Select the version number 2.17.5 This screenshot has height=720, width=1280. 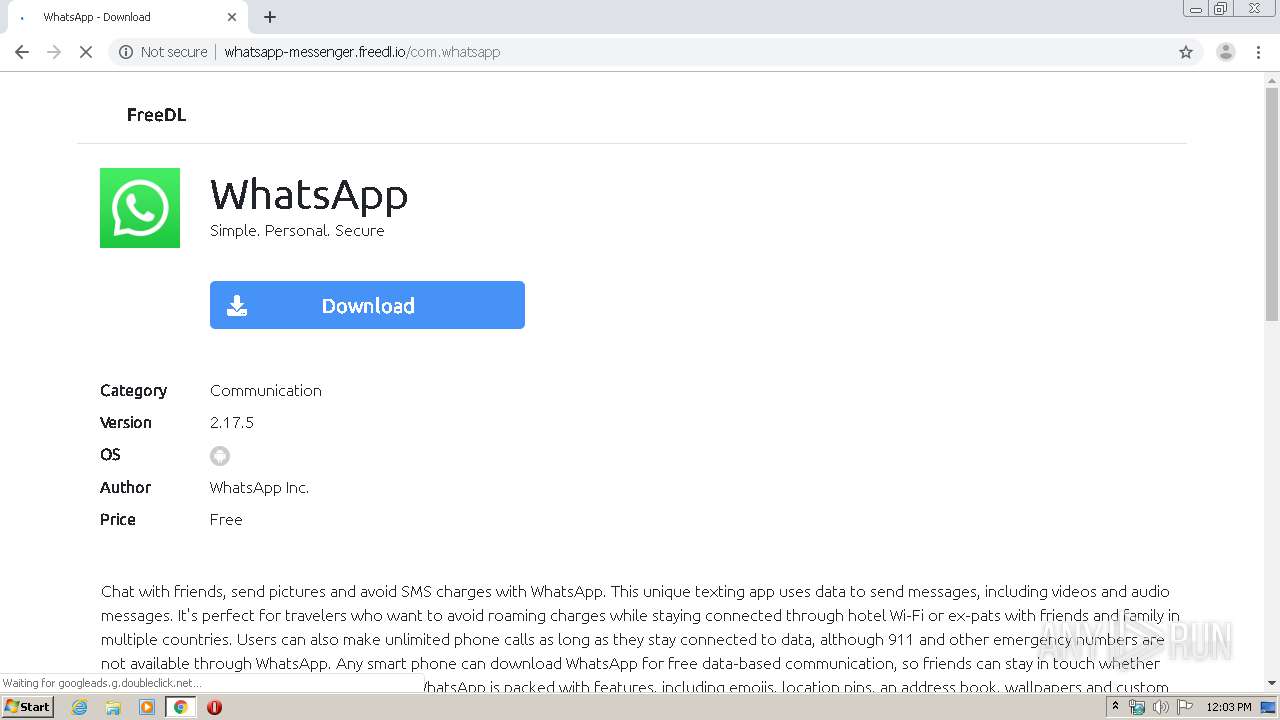232,422
